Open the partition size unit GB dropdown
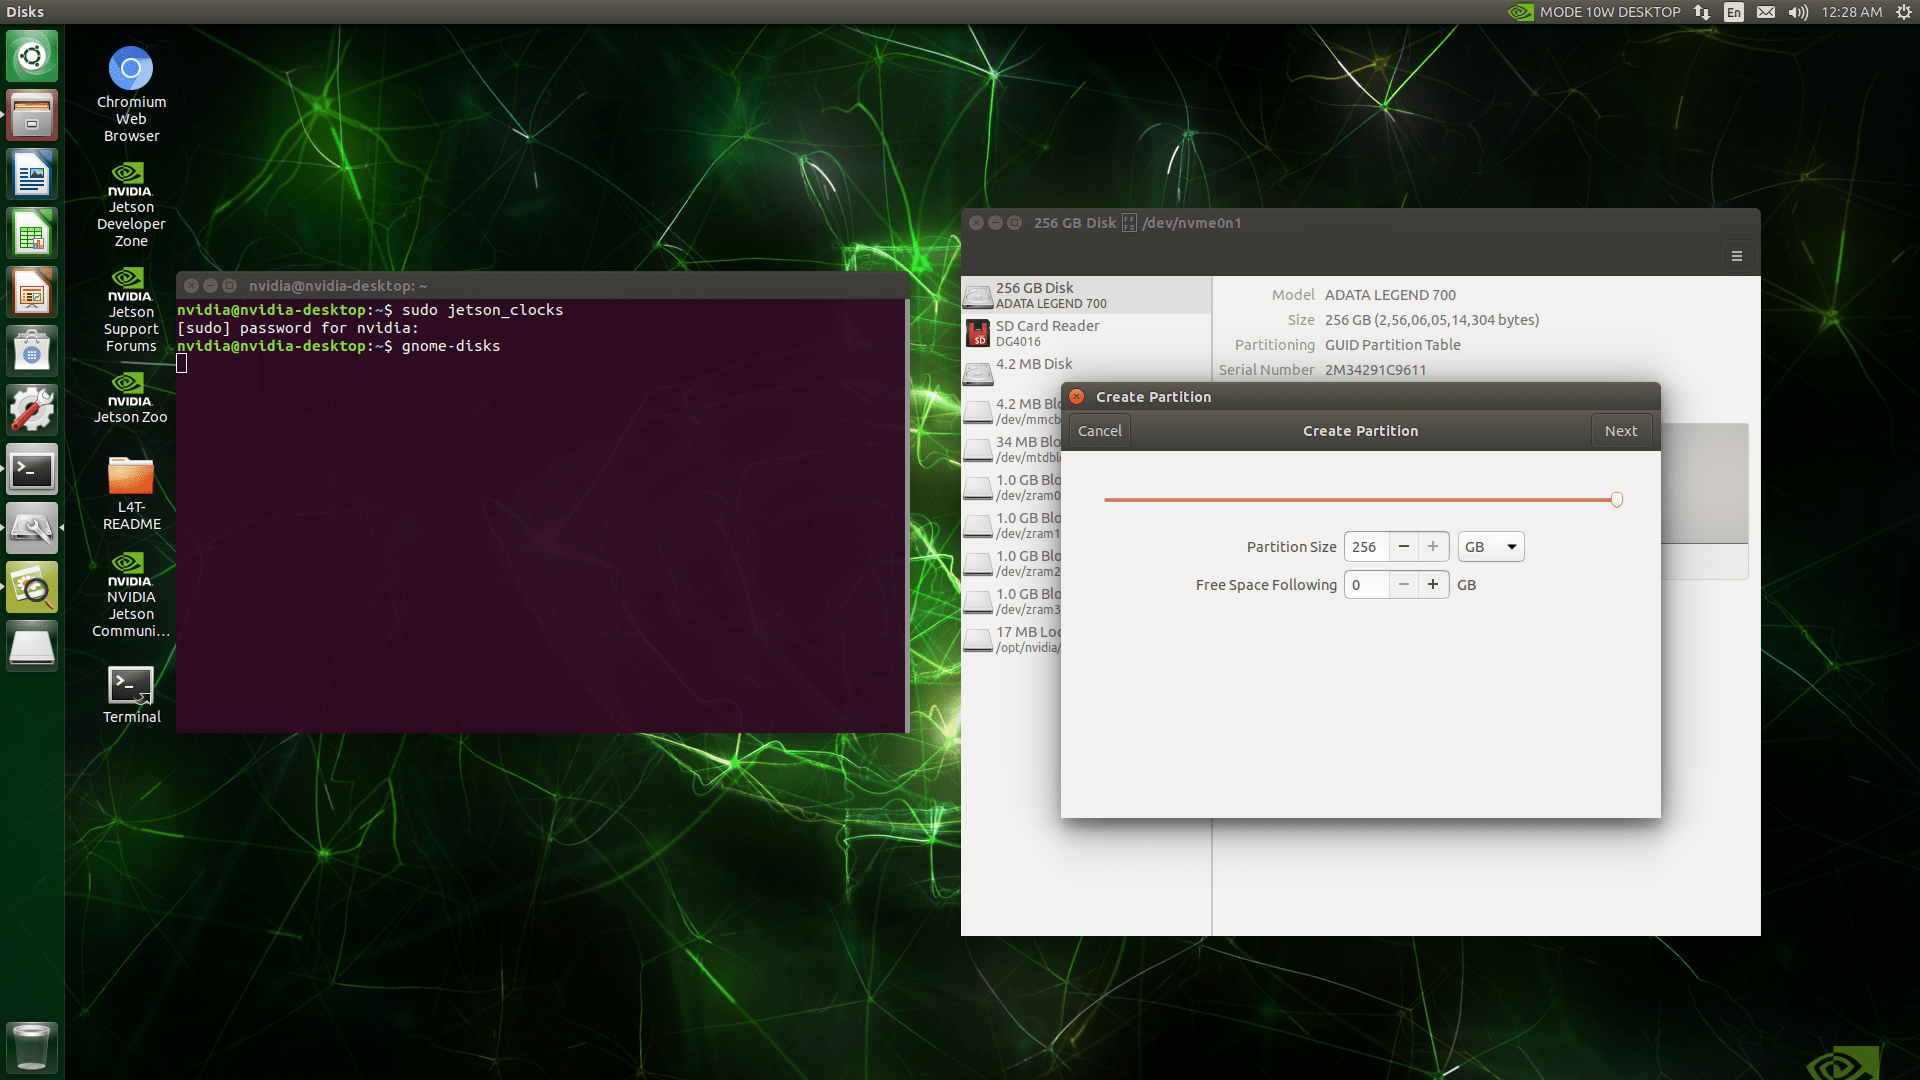1920x1080 pixels. 1490,547
